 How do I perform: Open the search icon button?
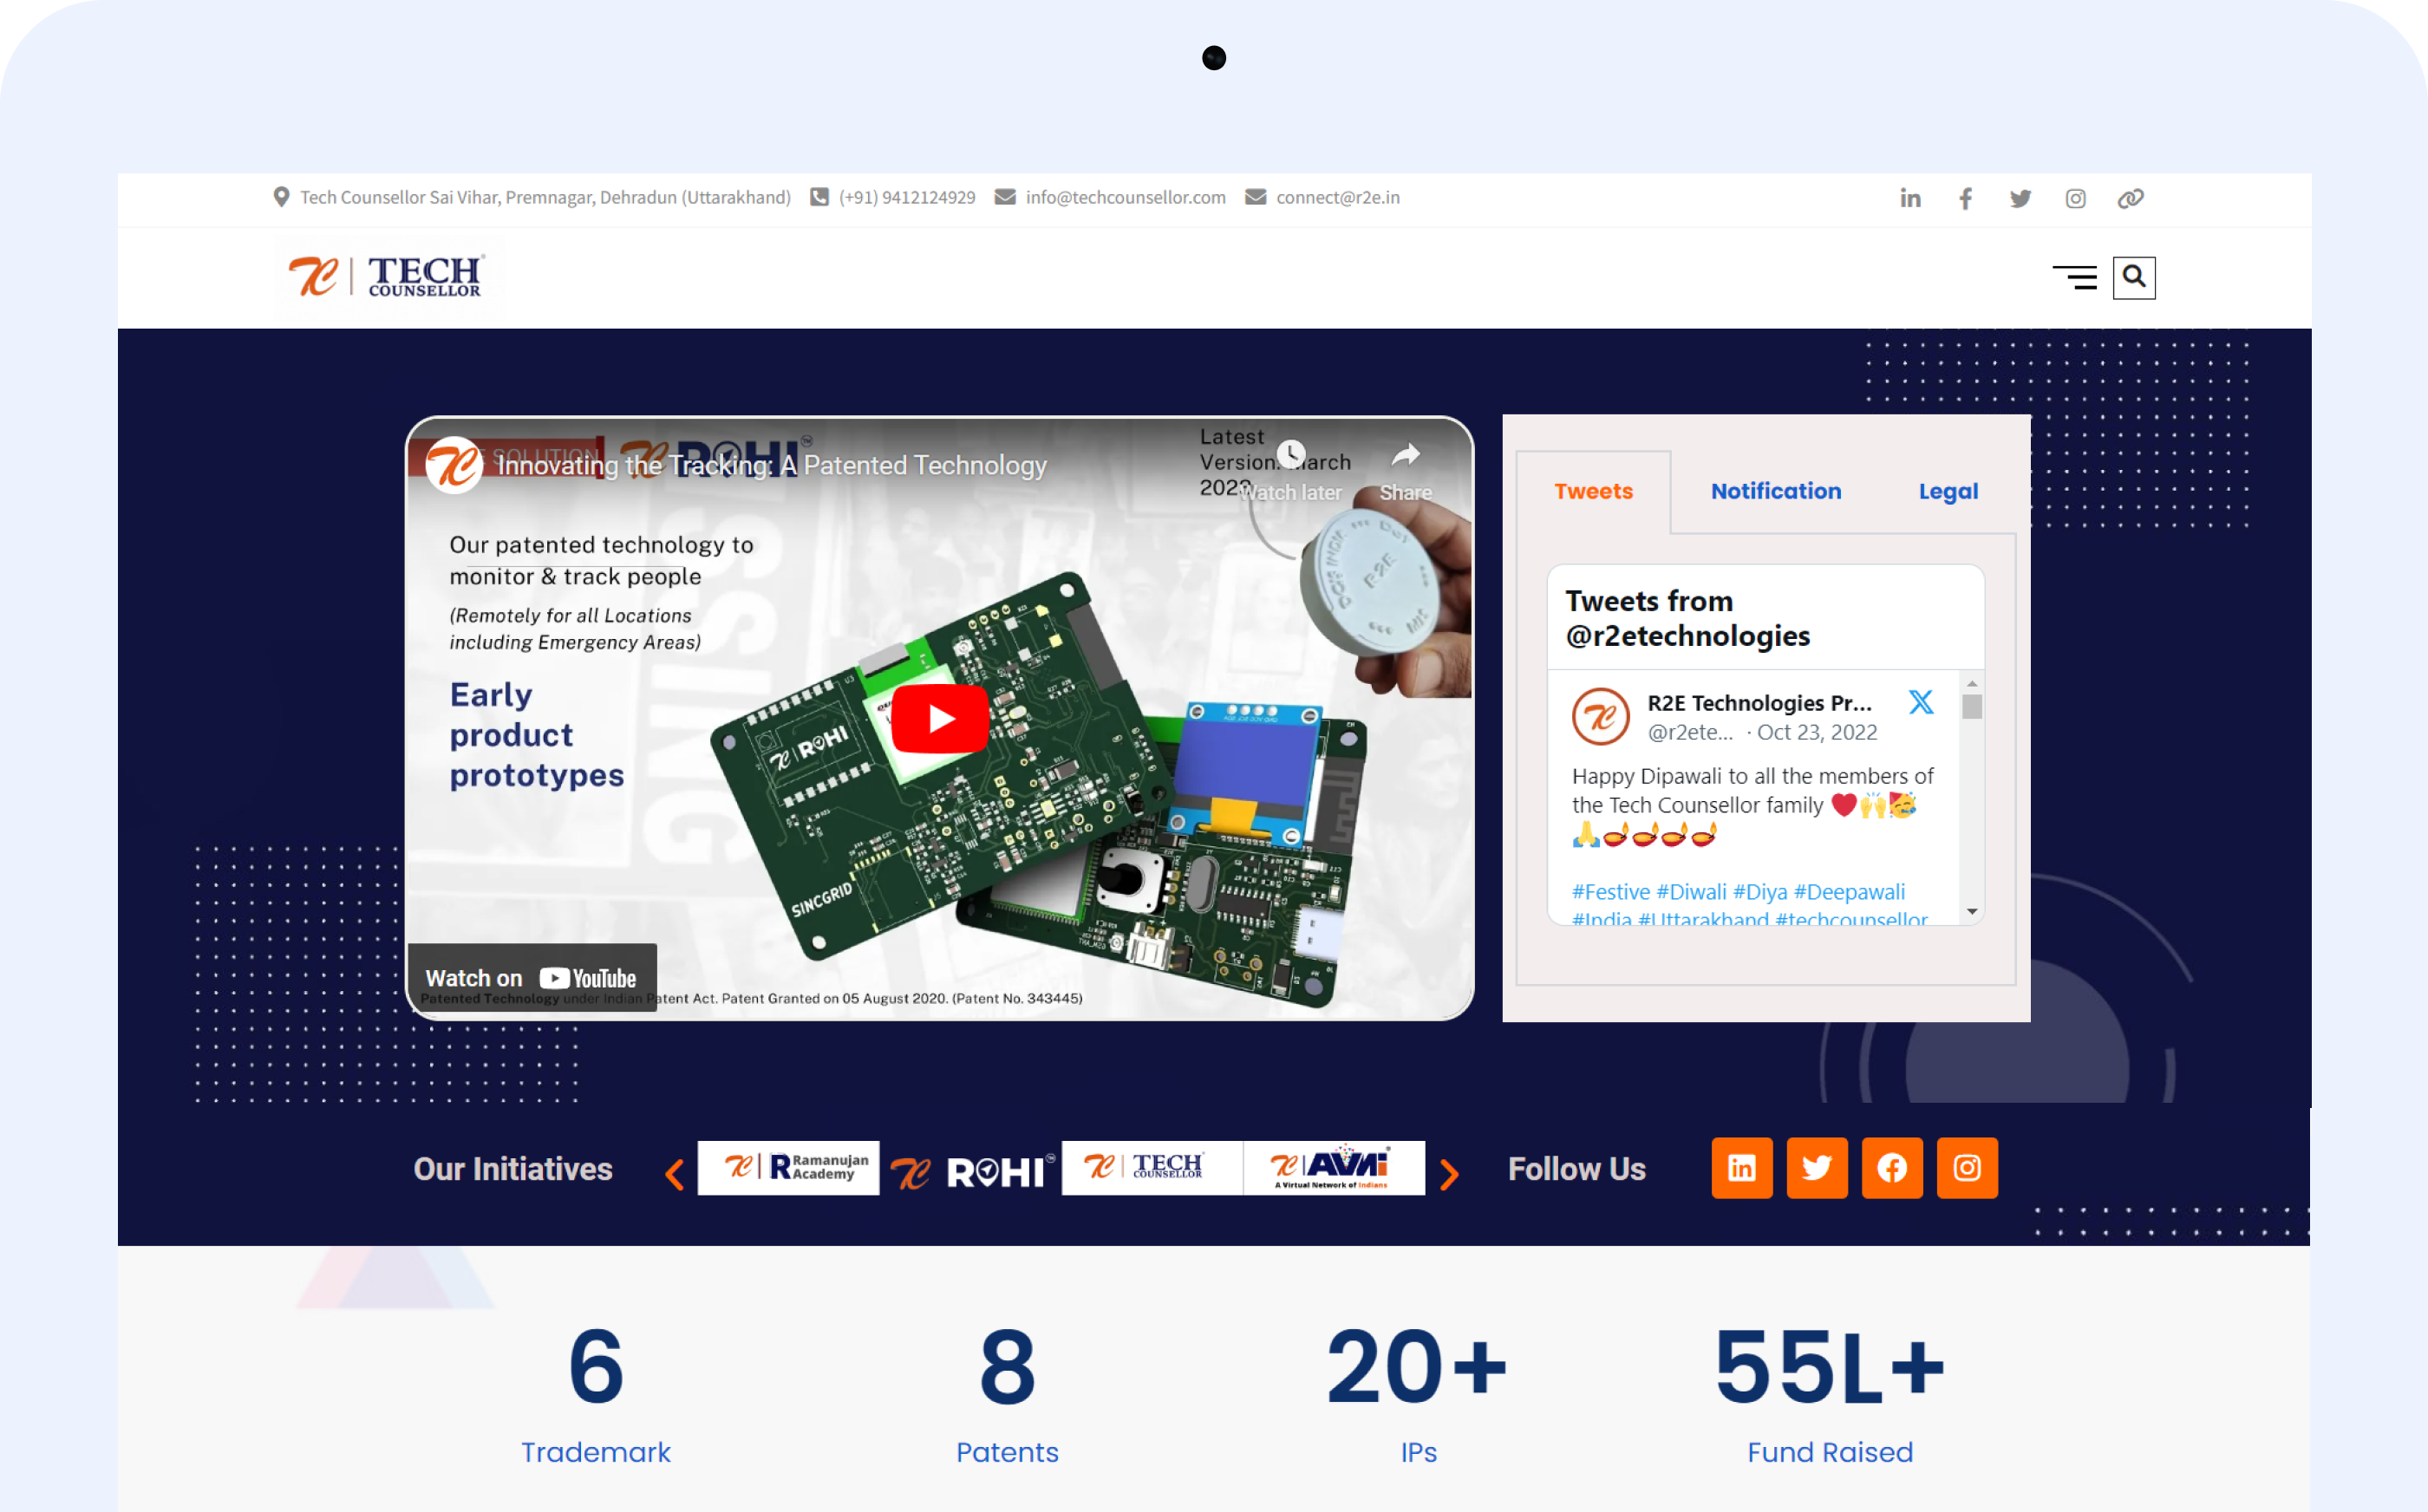coord(2133,277)
